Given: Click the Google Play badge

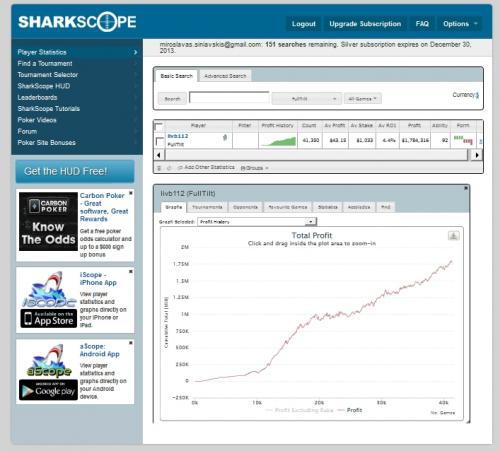Looking at the screenshot, I should tap(48, 390).
